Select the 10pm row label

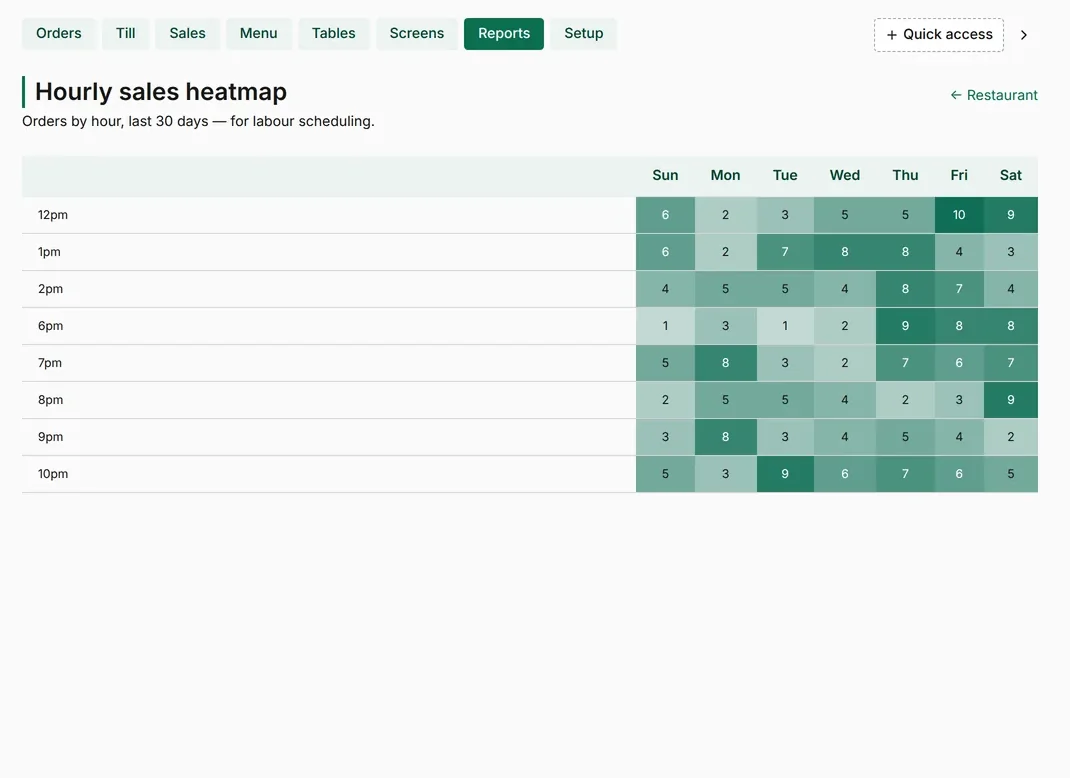(x=53, y=474)
